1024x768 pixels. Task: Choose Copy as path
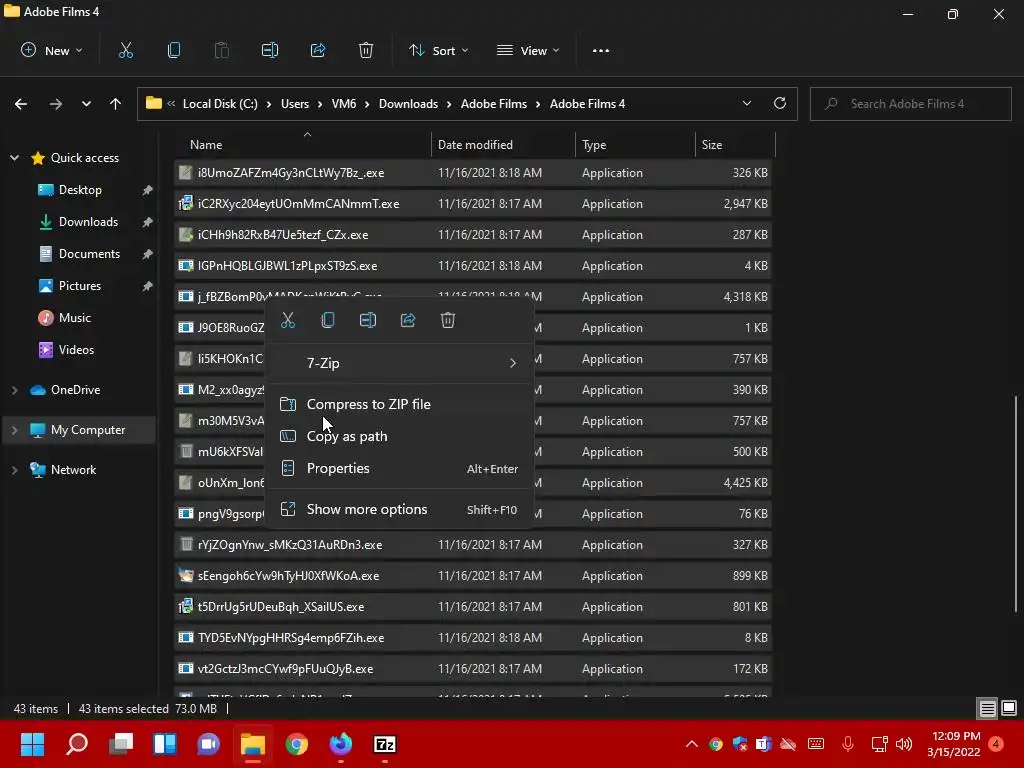400,436
